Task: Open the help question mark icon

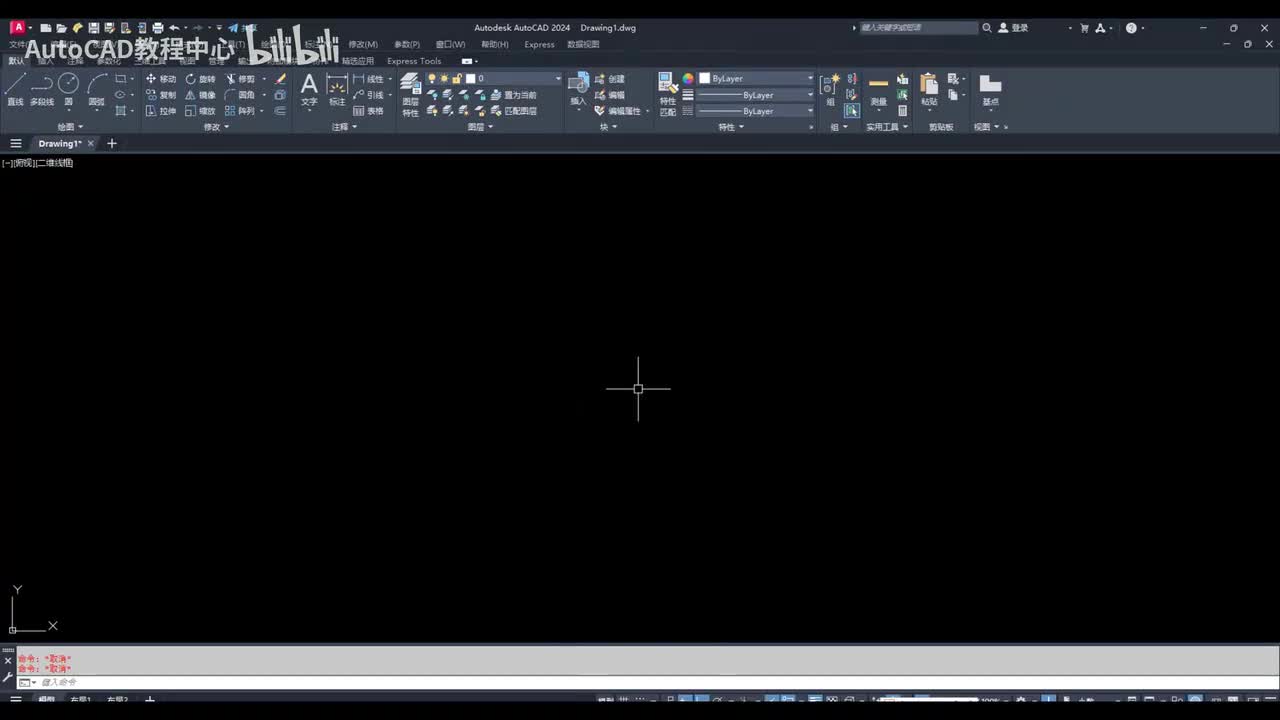Action: [1131, 28]
